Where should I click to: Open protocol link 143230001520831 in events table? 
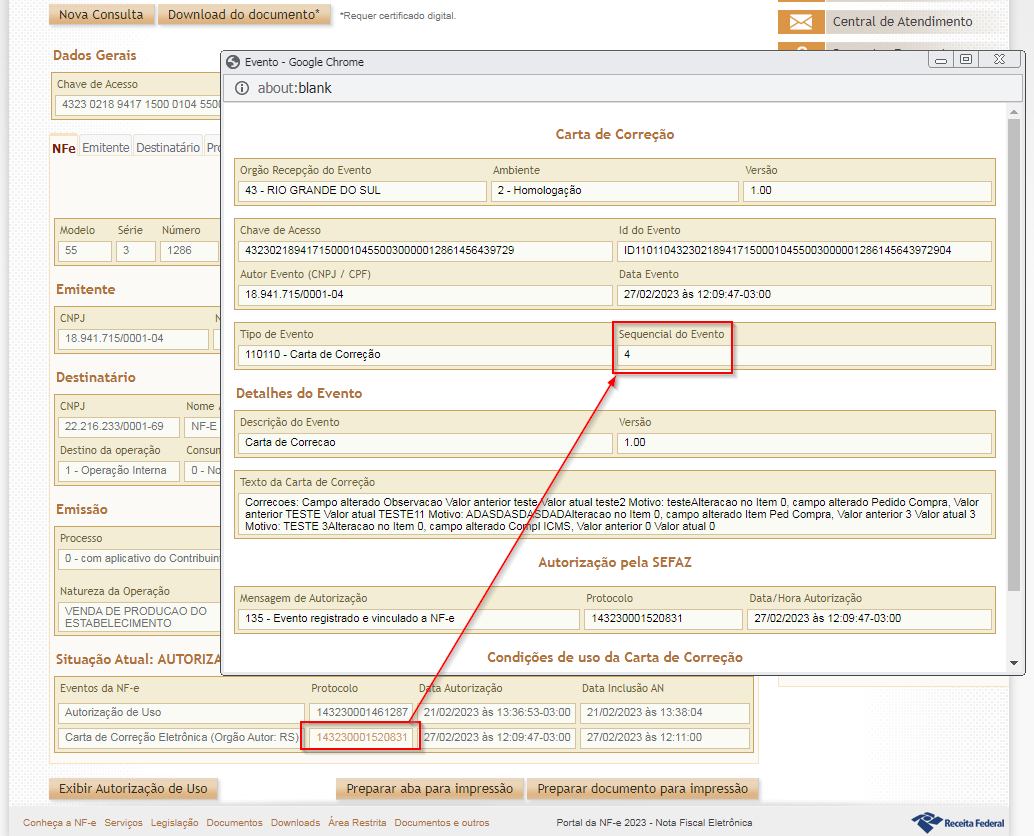tap(361, 737)
